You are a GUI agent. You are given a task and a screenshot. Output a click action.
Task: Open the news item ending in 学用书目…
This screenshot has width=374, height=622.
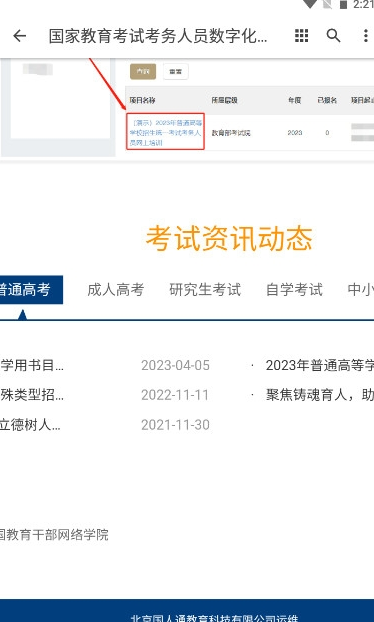32,365
